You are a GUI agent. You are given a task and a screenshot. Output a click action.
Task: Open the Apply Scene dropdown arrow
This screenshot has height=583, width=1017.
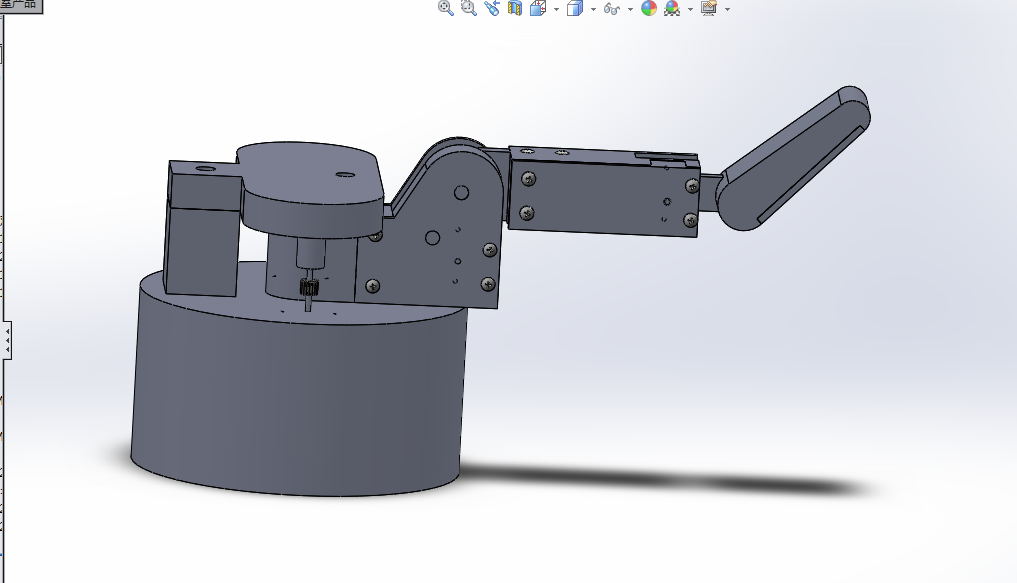690,9
